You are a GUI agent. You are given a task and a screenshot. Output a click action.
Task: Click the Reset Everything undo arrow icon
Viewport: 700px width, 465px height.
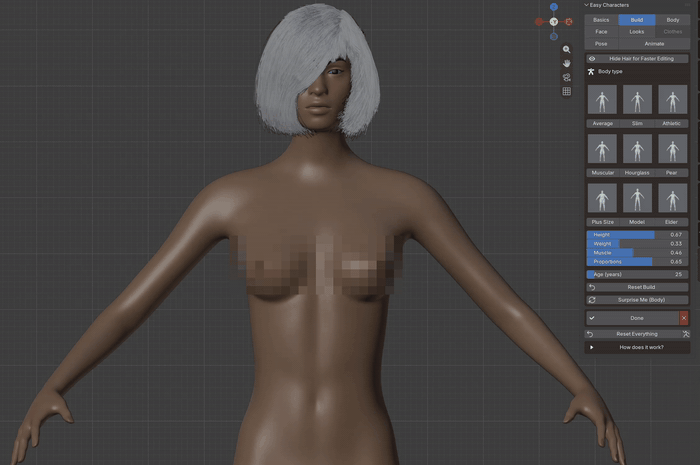[x=590, y=334]
